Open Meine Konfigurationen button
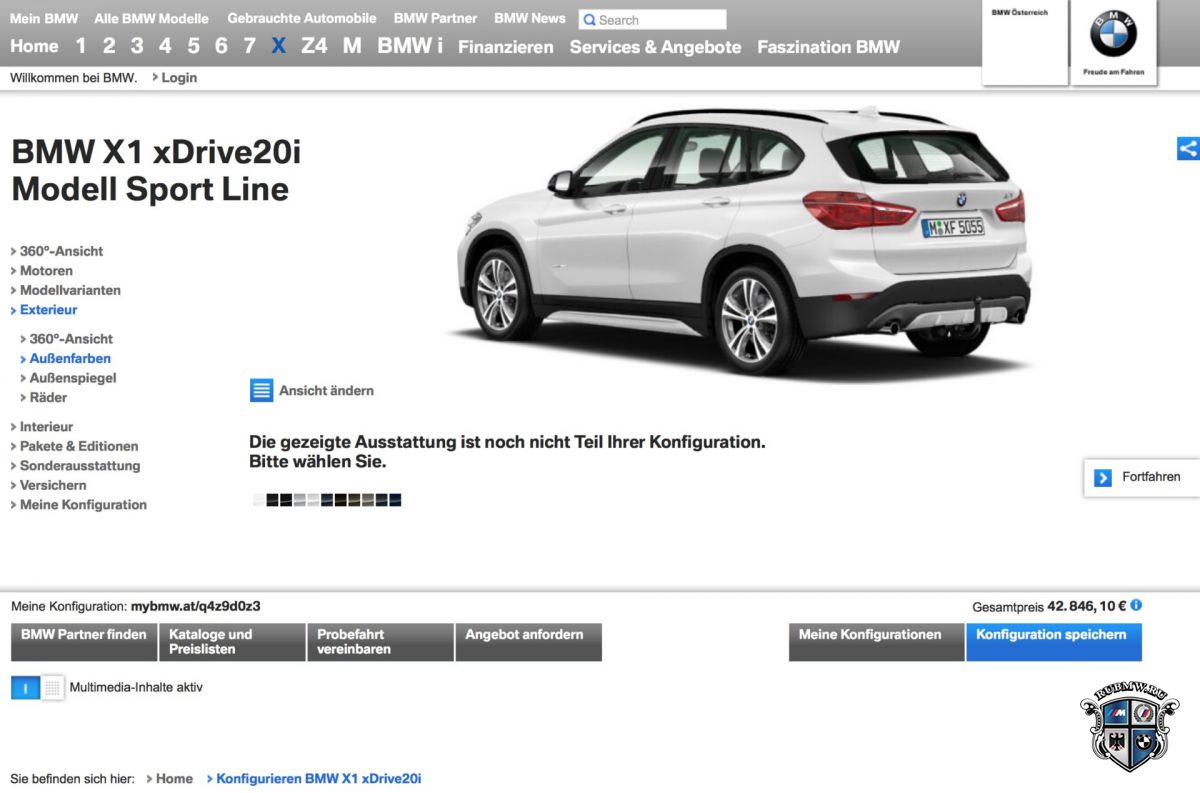Screen dimensions: 1200x793 pyautogui.click(x=876, y=642)
